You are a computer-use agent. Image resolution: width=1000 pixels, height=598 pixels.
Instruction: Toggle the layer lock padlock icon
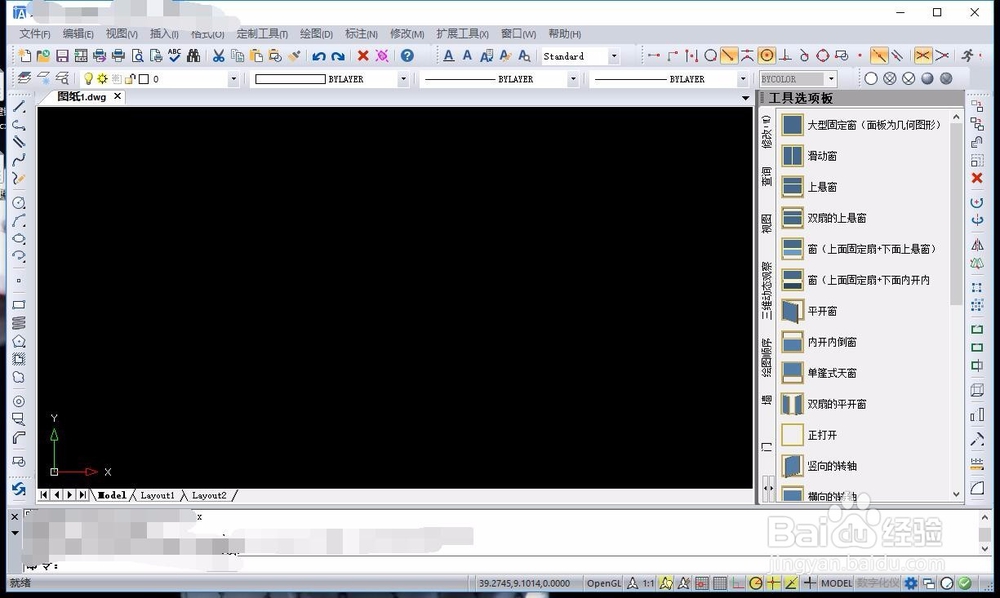tap(130, 79)
